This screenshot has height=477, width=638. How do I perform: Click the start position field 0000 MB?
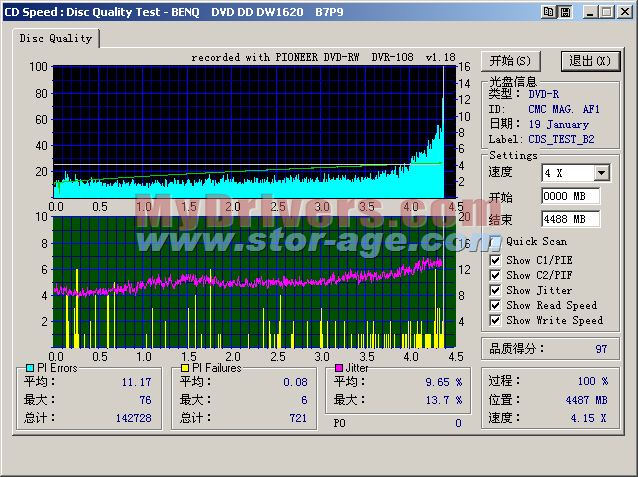tap(570, 196)
